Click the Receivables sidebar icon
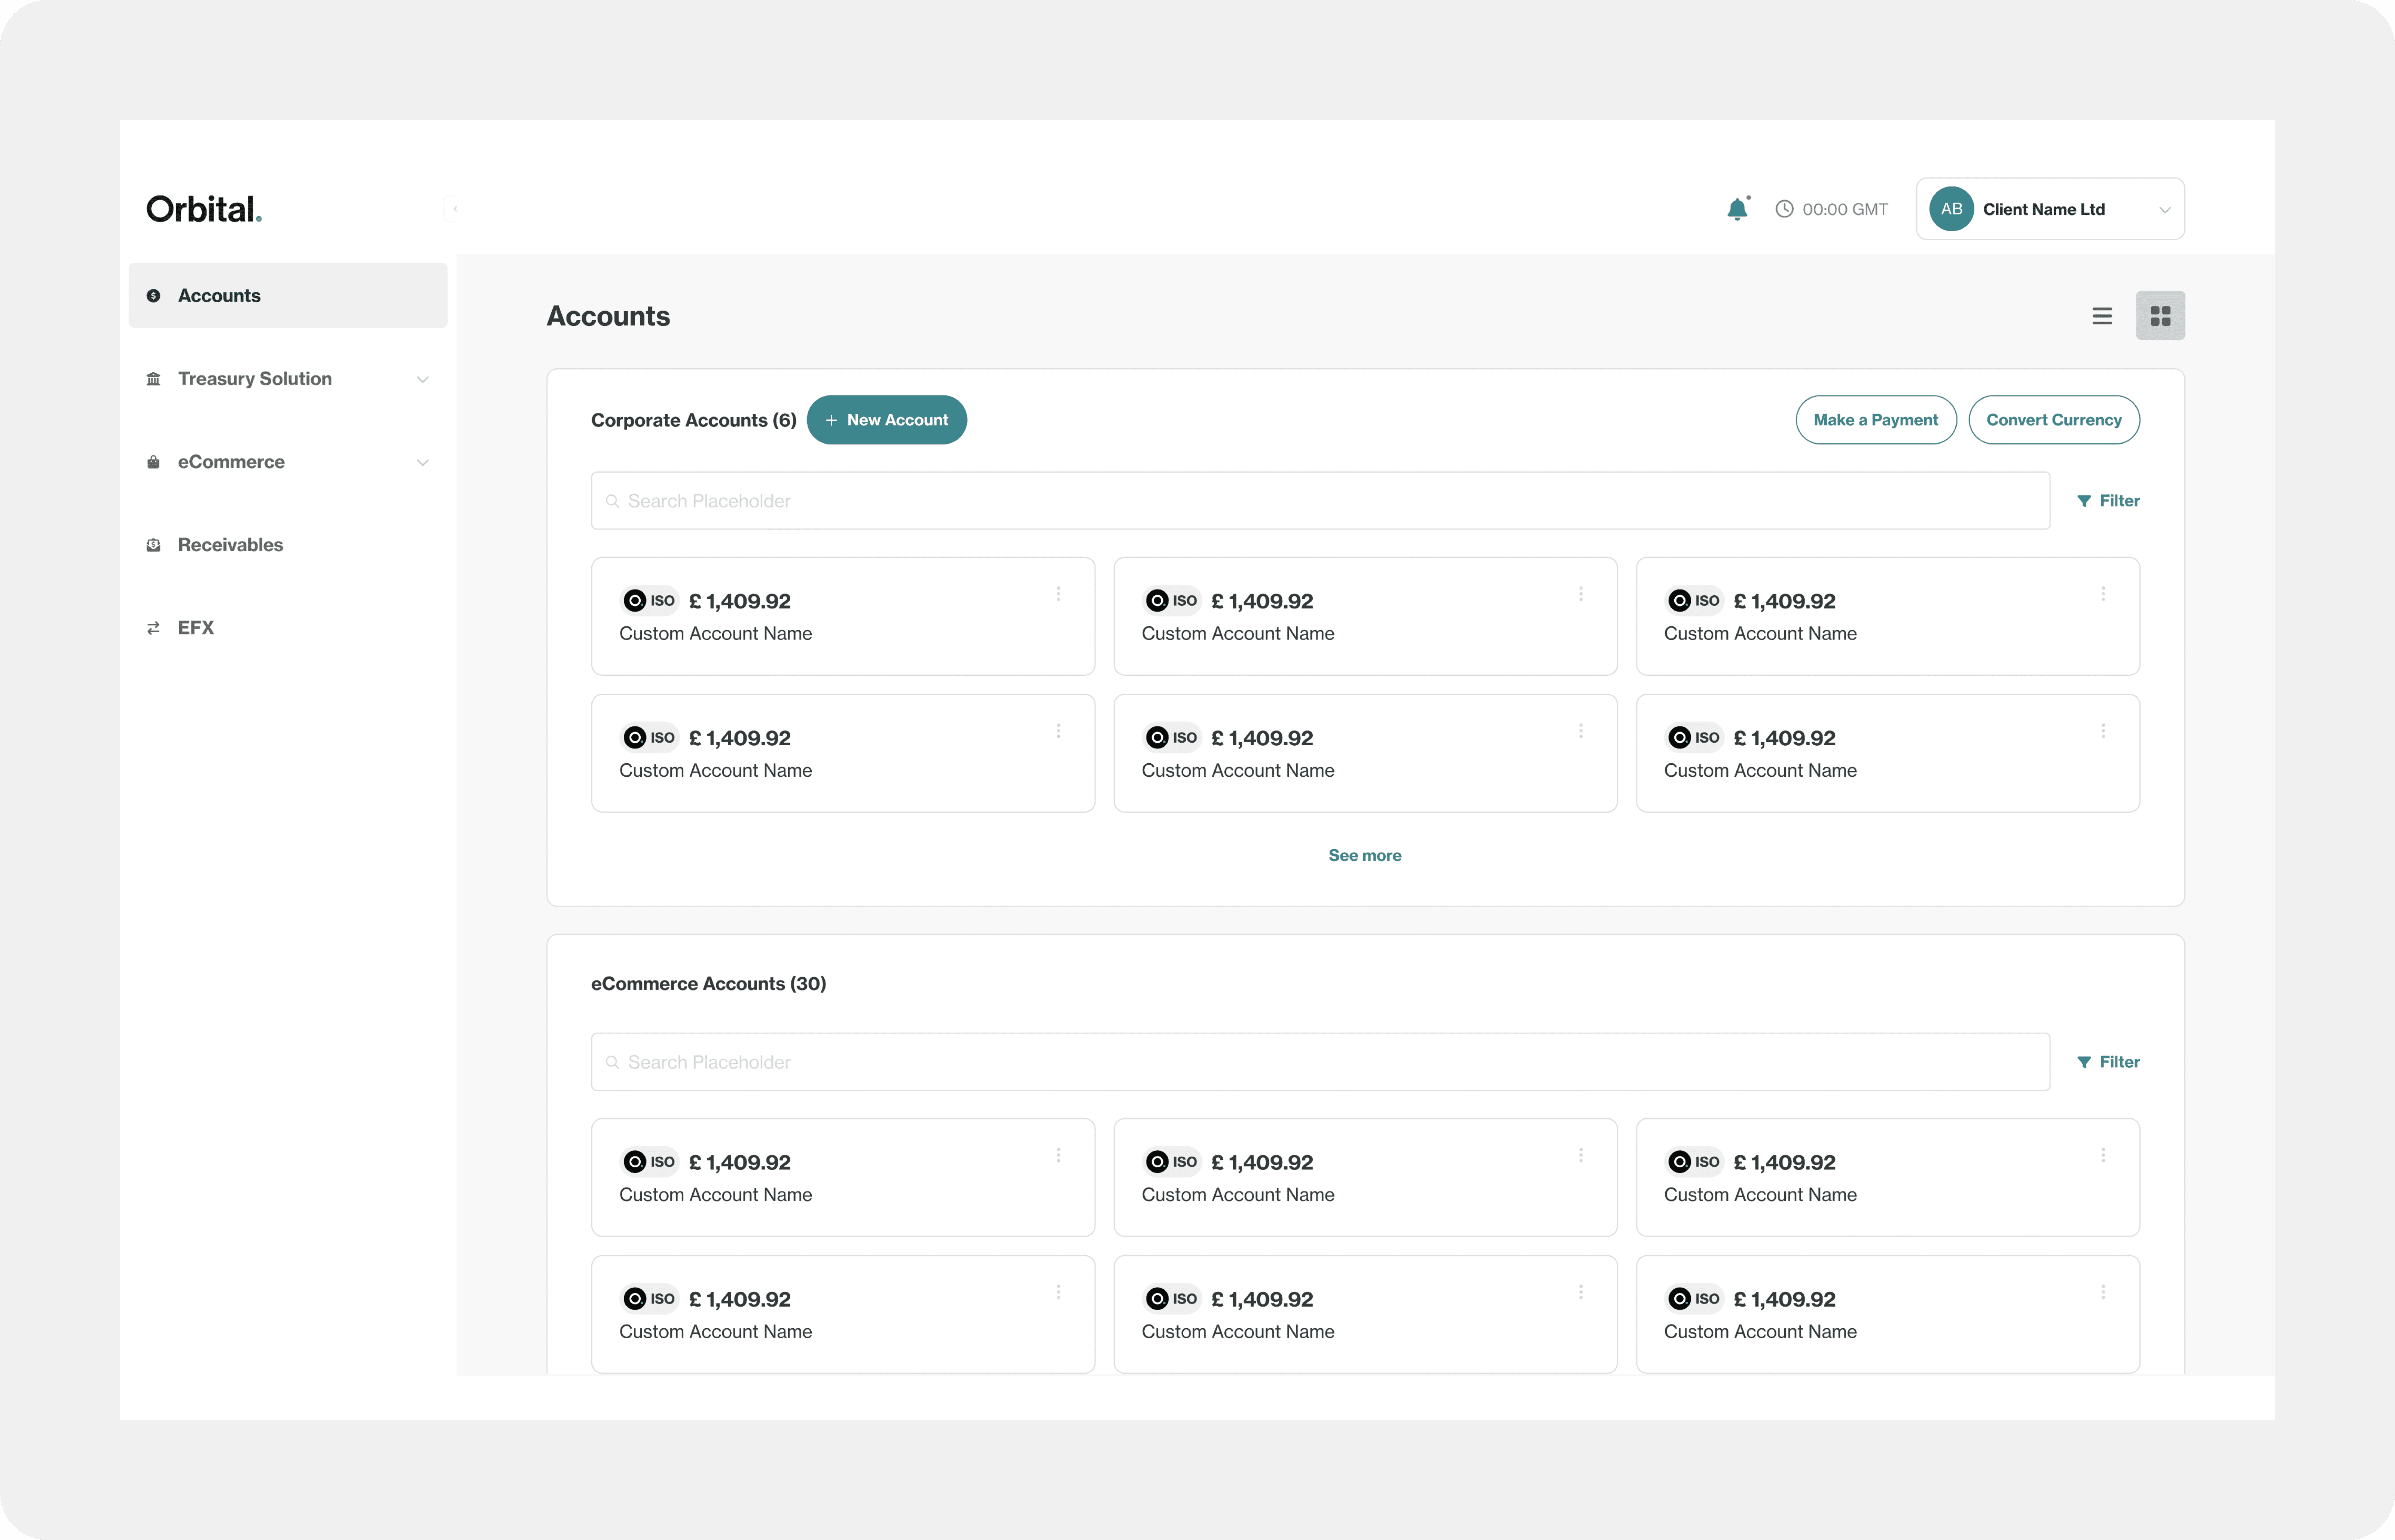Image resolution: width=2395 pixels, height=1540 pixels. point(153,545)
